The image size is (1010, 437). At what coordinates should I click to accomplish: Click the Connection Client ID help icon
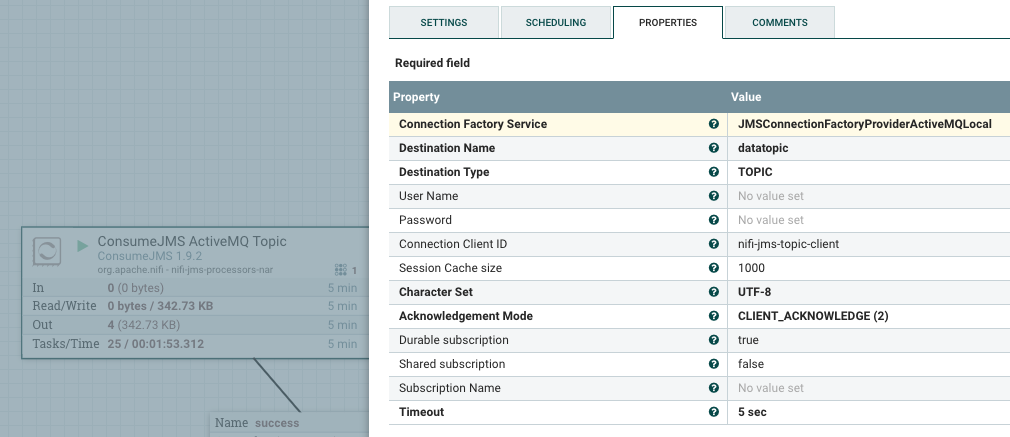coord(714,244)
